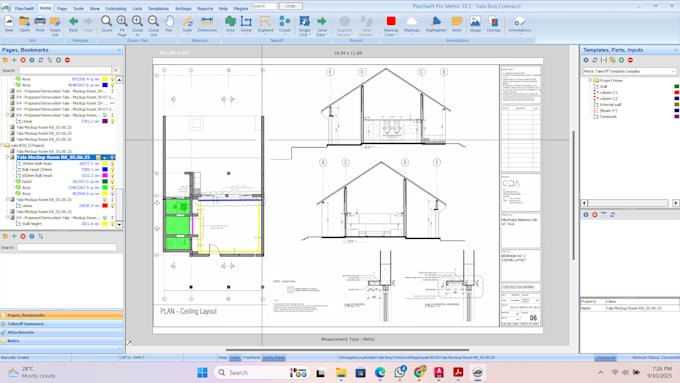Click the Zoom In icon
This screenshot has height=383, width=680.
[x=137, y=21]
